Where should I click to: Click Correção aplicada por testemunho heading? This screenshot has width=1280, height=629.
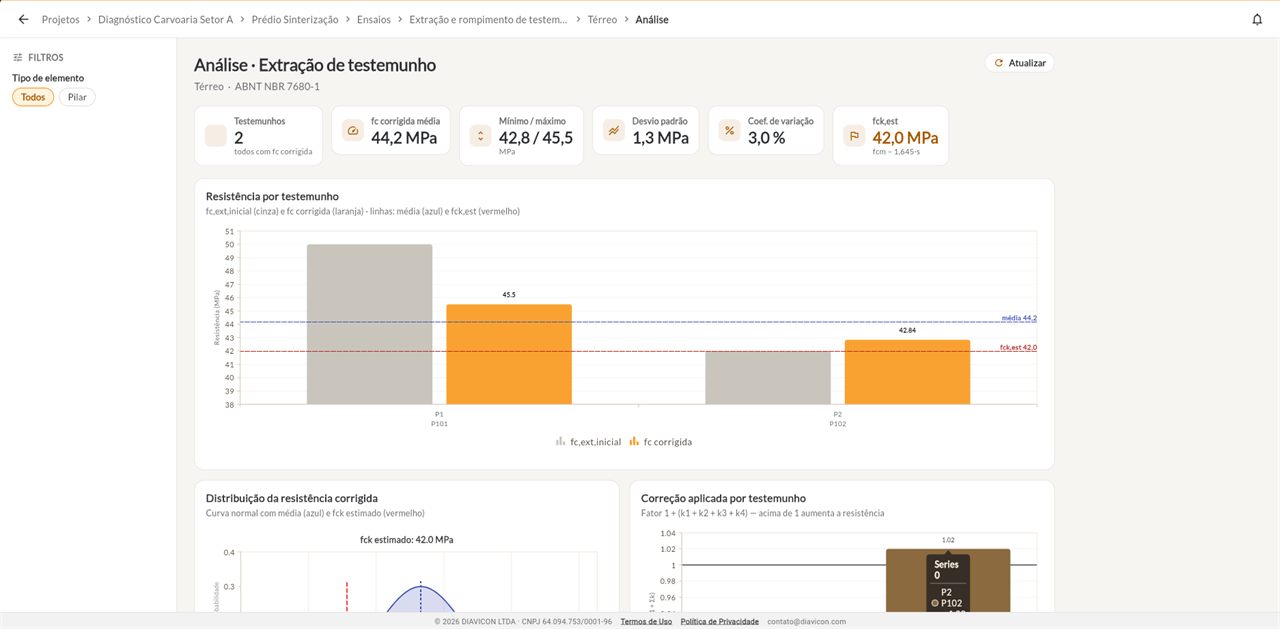(723, 498)
